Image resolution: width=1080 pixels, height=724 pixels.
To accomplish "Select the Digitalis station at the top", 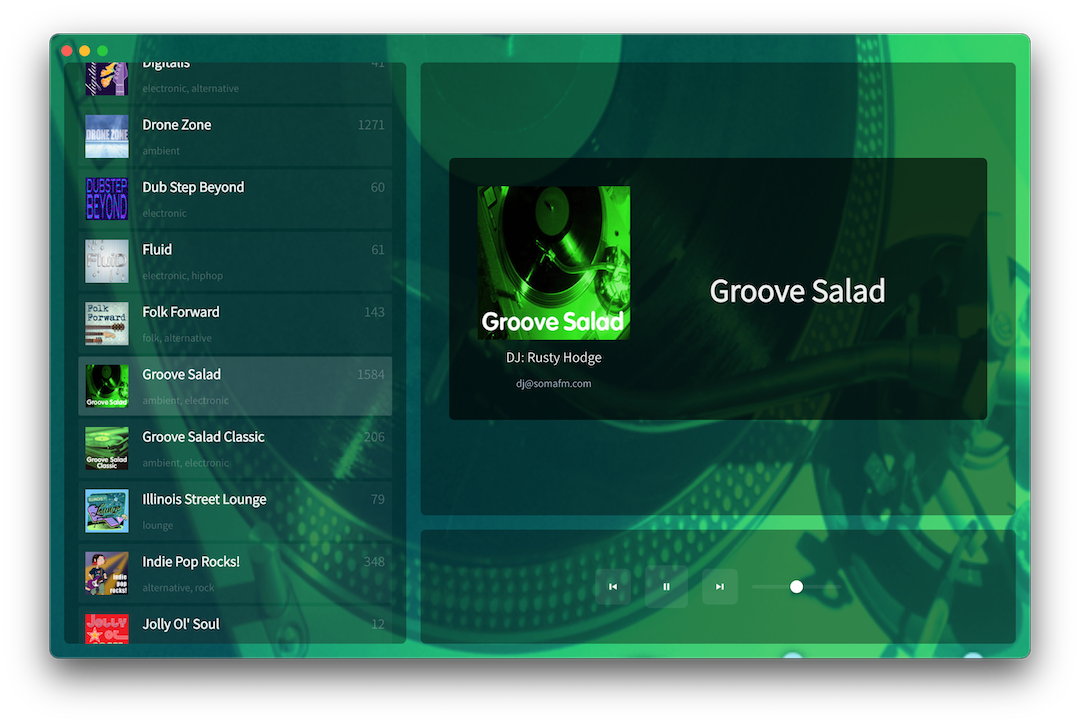I will tap(235, 75).
